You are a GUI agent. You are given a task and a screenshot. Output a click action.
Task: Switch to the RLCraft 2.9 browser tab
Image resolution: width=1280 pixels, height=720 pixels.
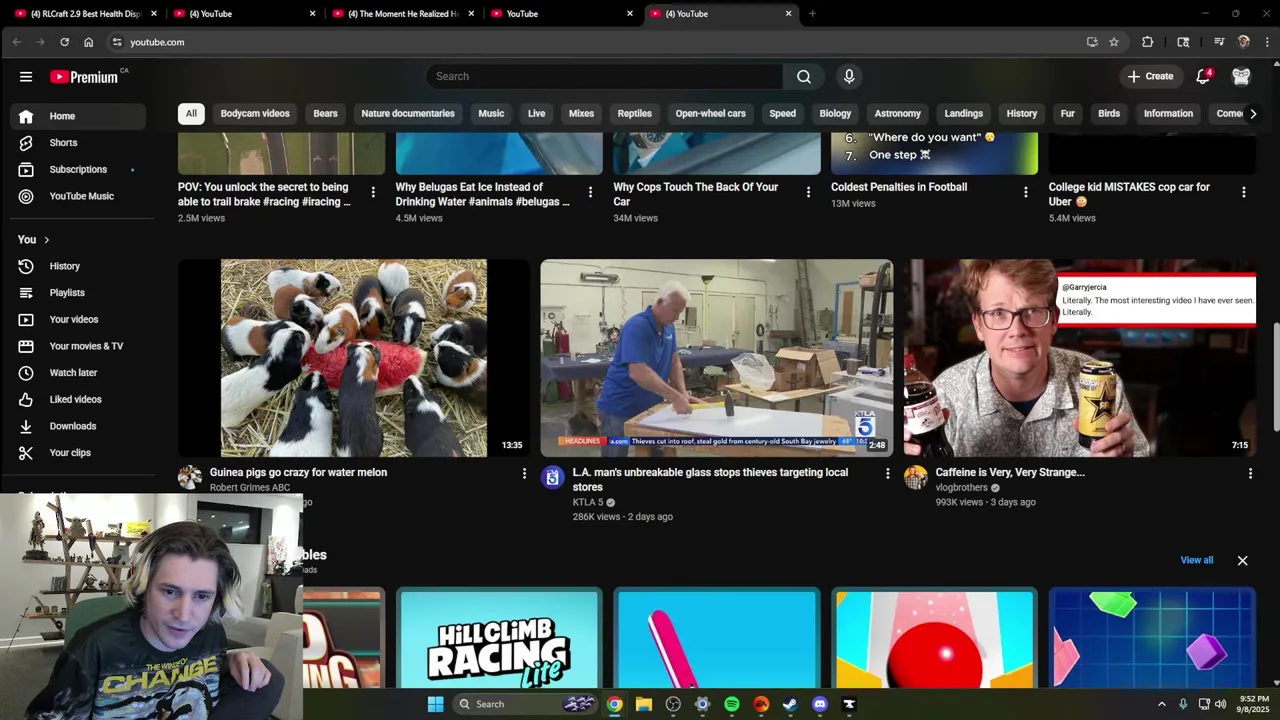coord(85,14)
